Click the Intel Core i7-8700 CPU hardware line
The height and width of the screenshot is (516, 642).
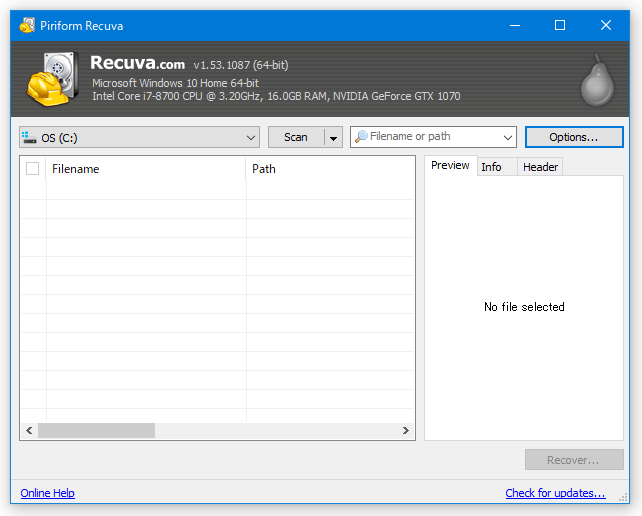(276, 96)
